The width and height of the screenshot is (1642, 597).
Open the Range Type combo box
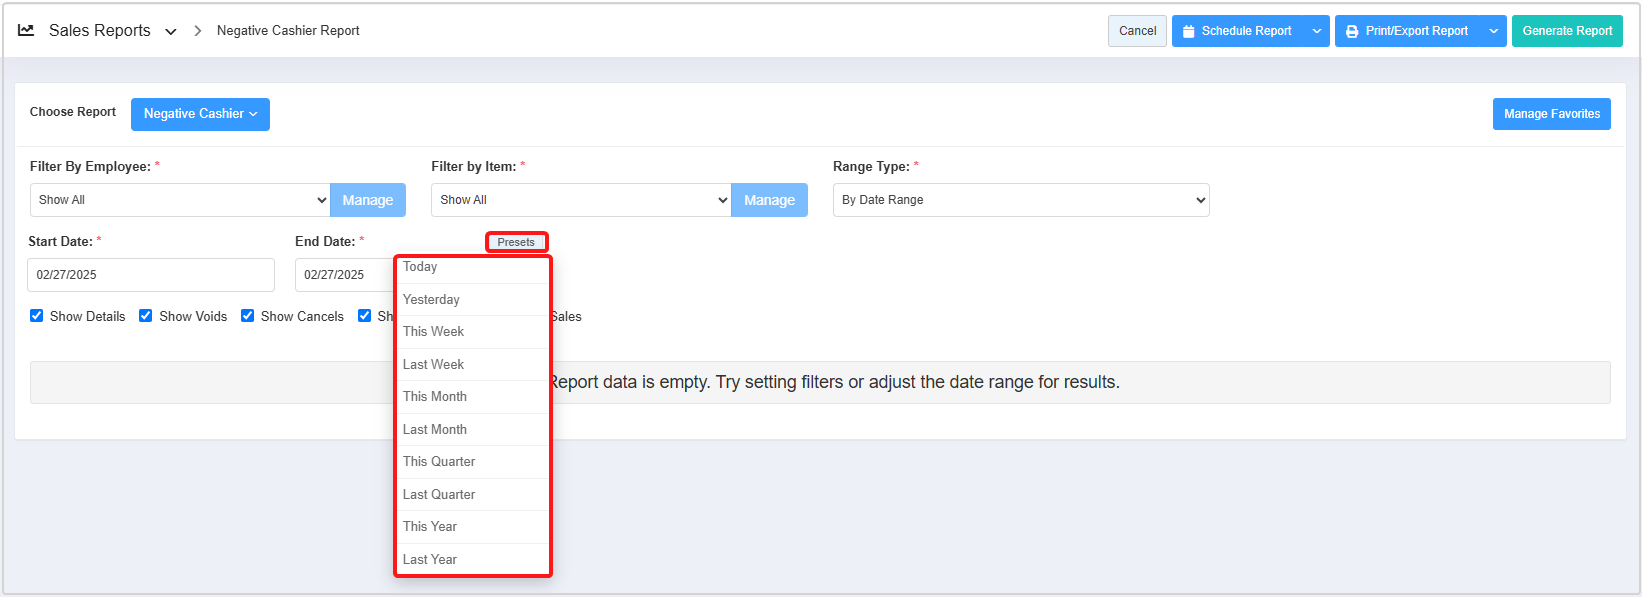tap(1021, 200)
